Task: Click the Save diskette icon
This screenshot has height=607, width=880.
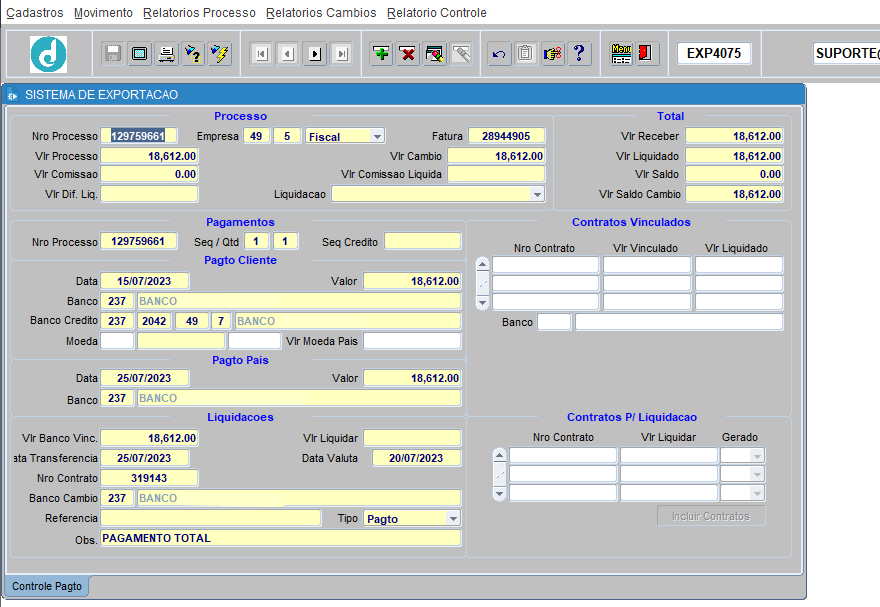Action: [x=113, y=54]
